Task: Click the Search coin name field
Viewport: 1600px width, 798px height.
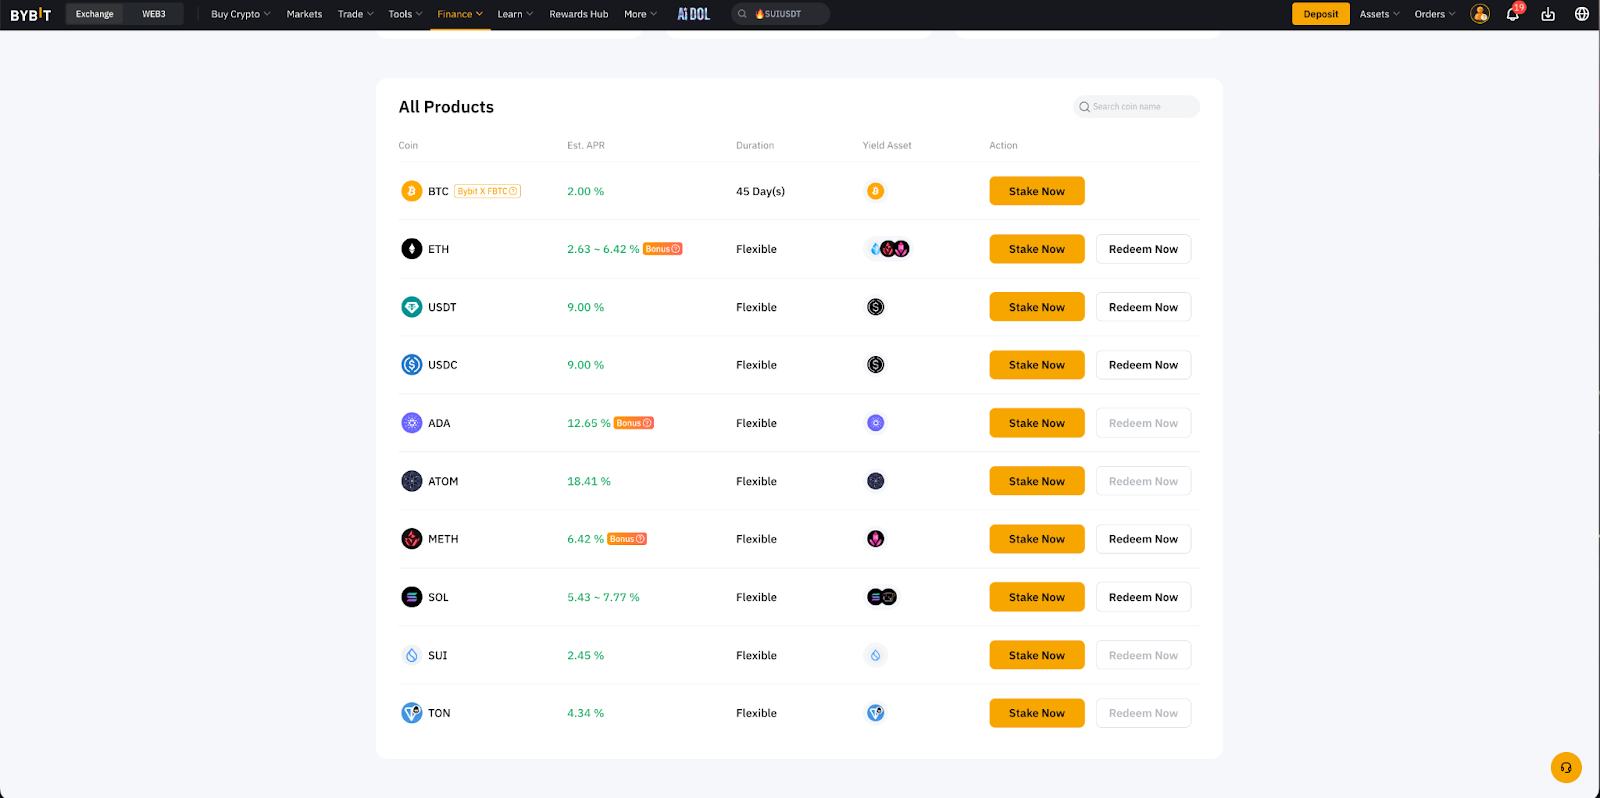Action: pos(1136,107)
